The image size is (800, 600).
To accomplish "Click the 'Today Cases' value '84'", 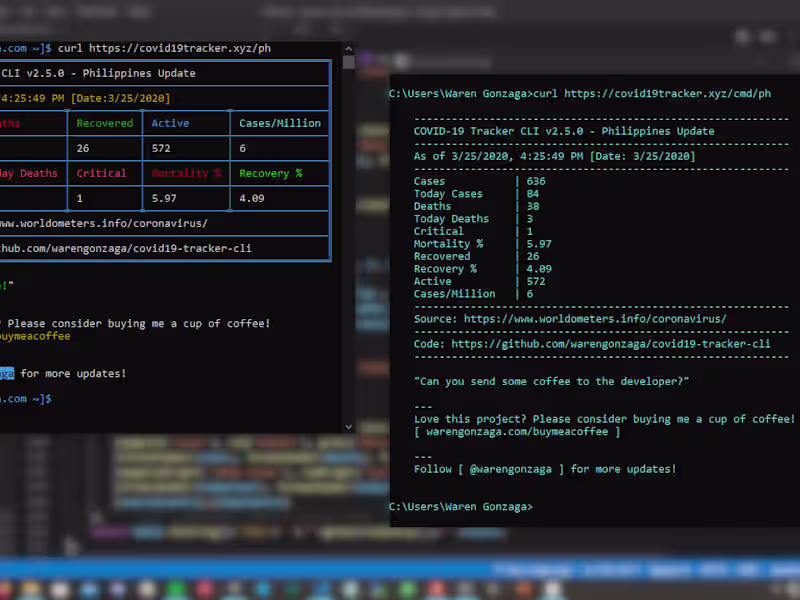I will [533, 194].
